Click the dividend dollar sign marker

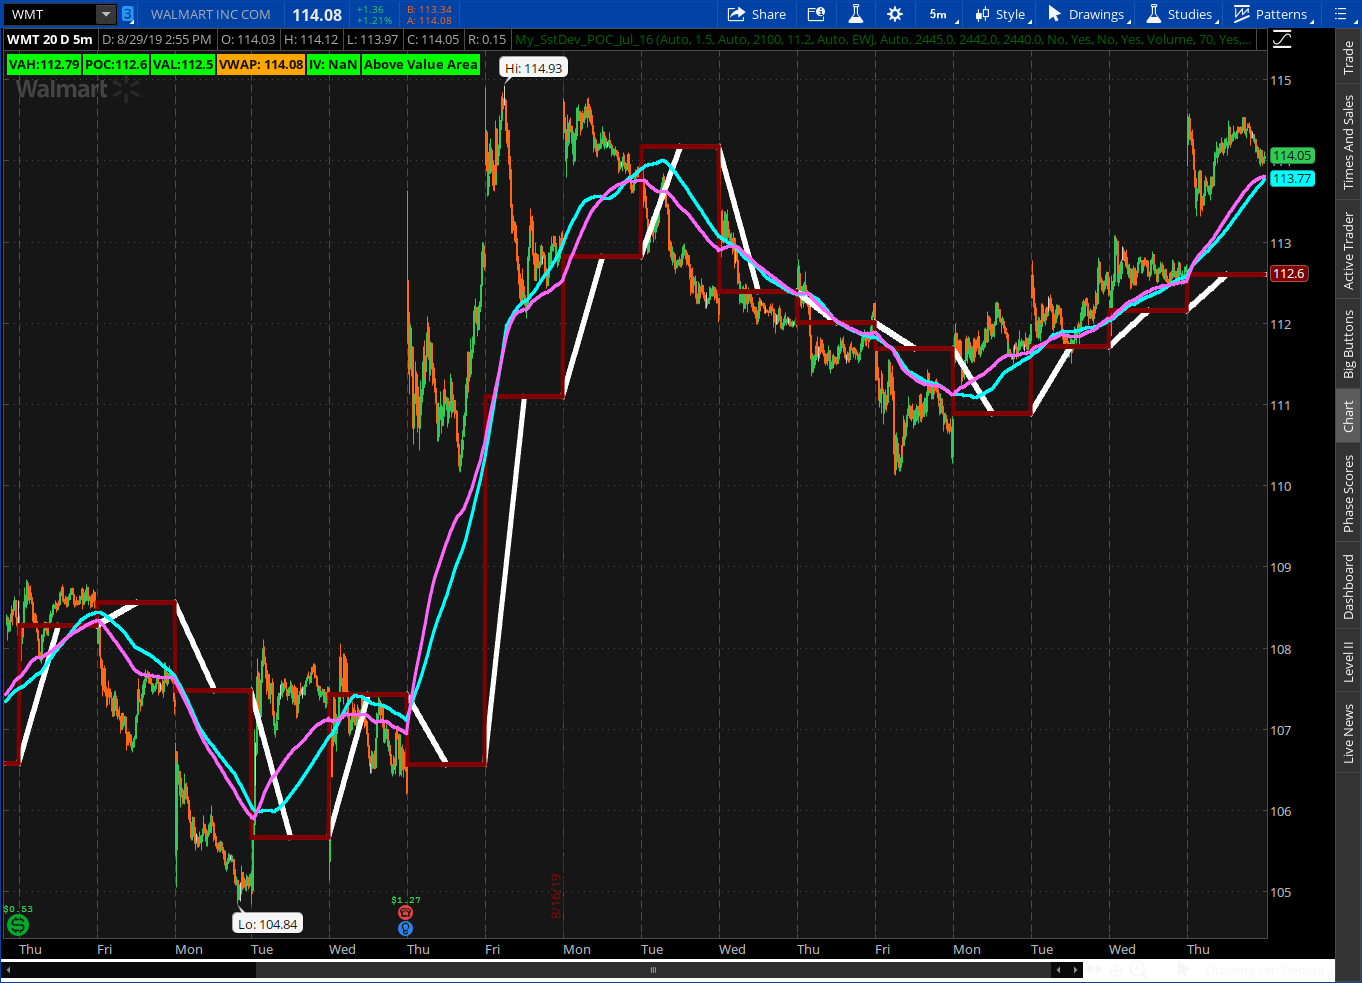[x=17, y=925]
